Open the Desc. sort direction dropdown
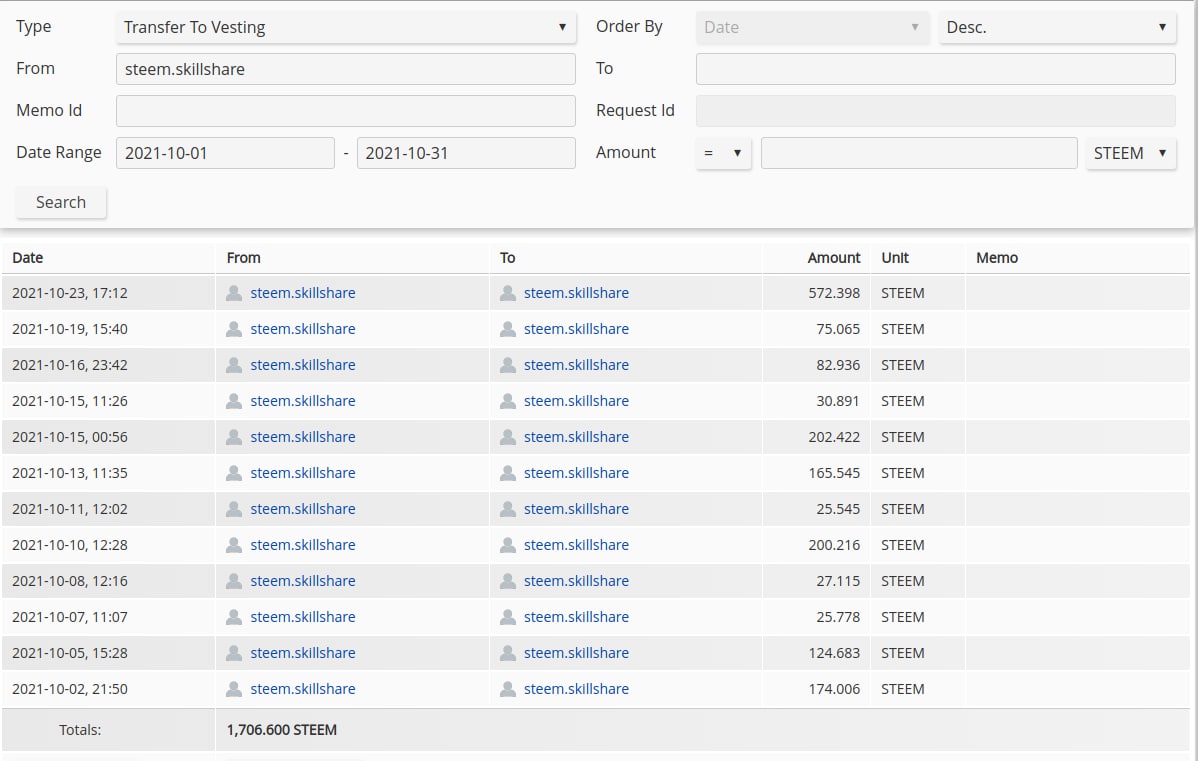 click(x=1056, y=27)
